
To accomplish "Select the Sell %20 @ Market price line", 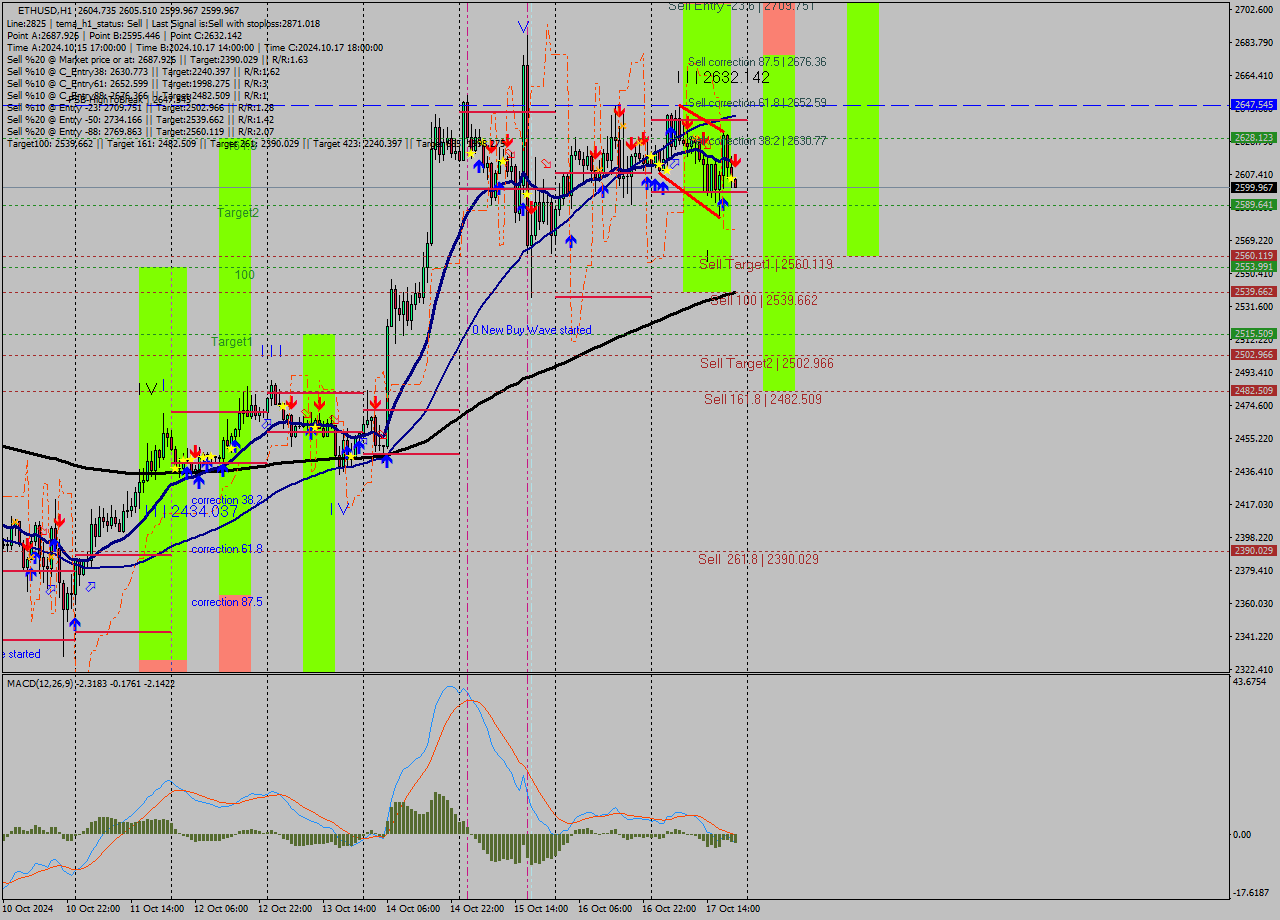I will point(157,59).
